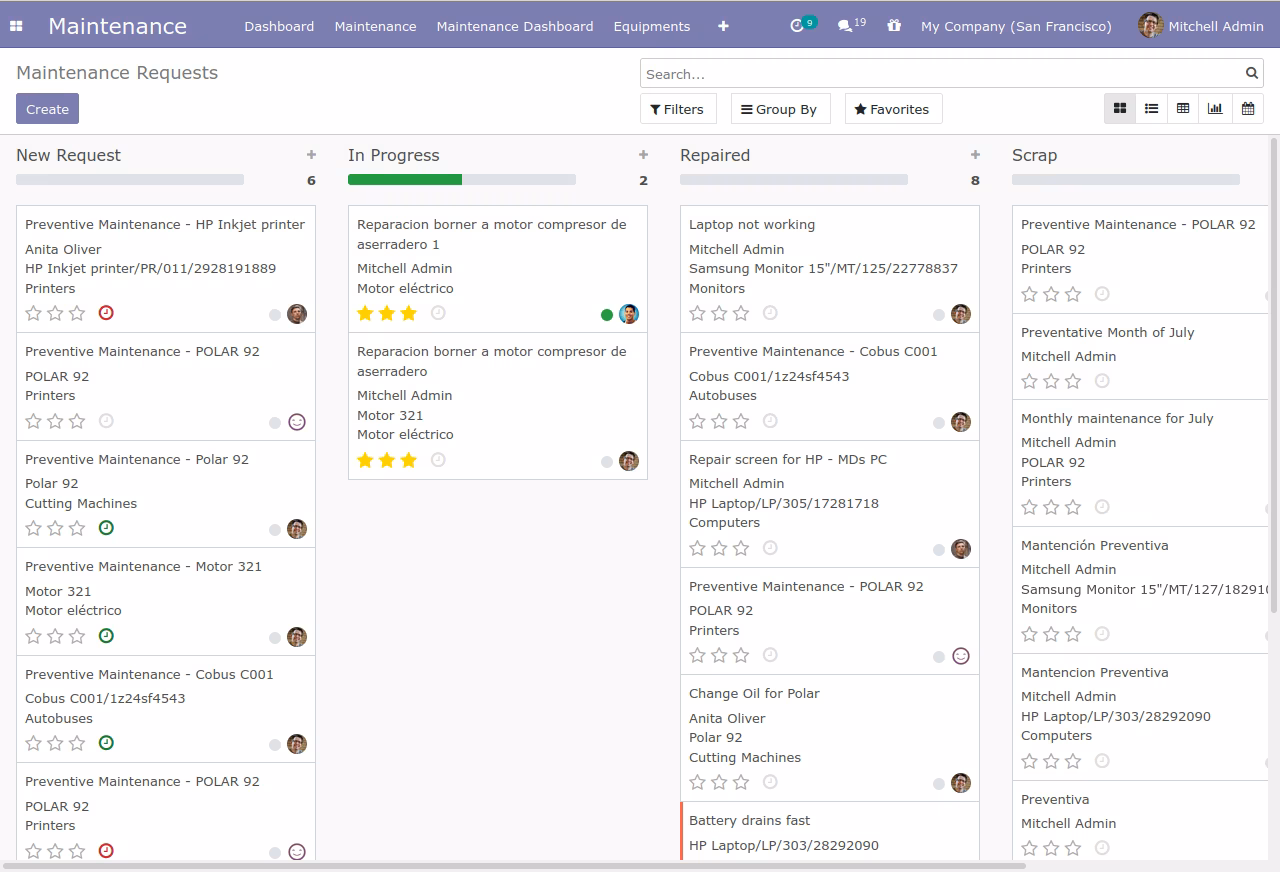Click the horizontal scrollbar at the bottom

tap(514, 866)
